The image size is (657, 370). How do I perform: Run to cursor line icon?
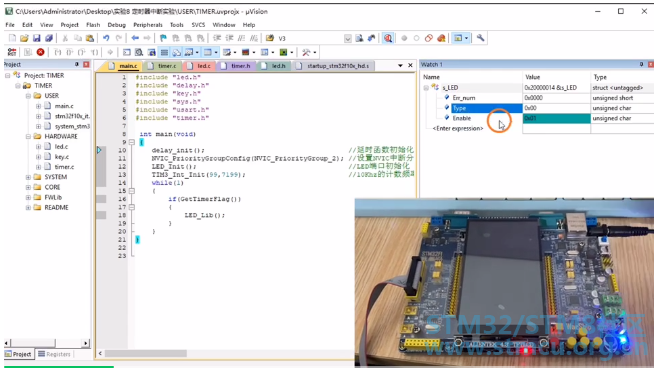click(95, 52)
